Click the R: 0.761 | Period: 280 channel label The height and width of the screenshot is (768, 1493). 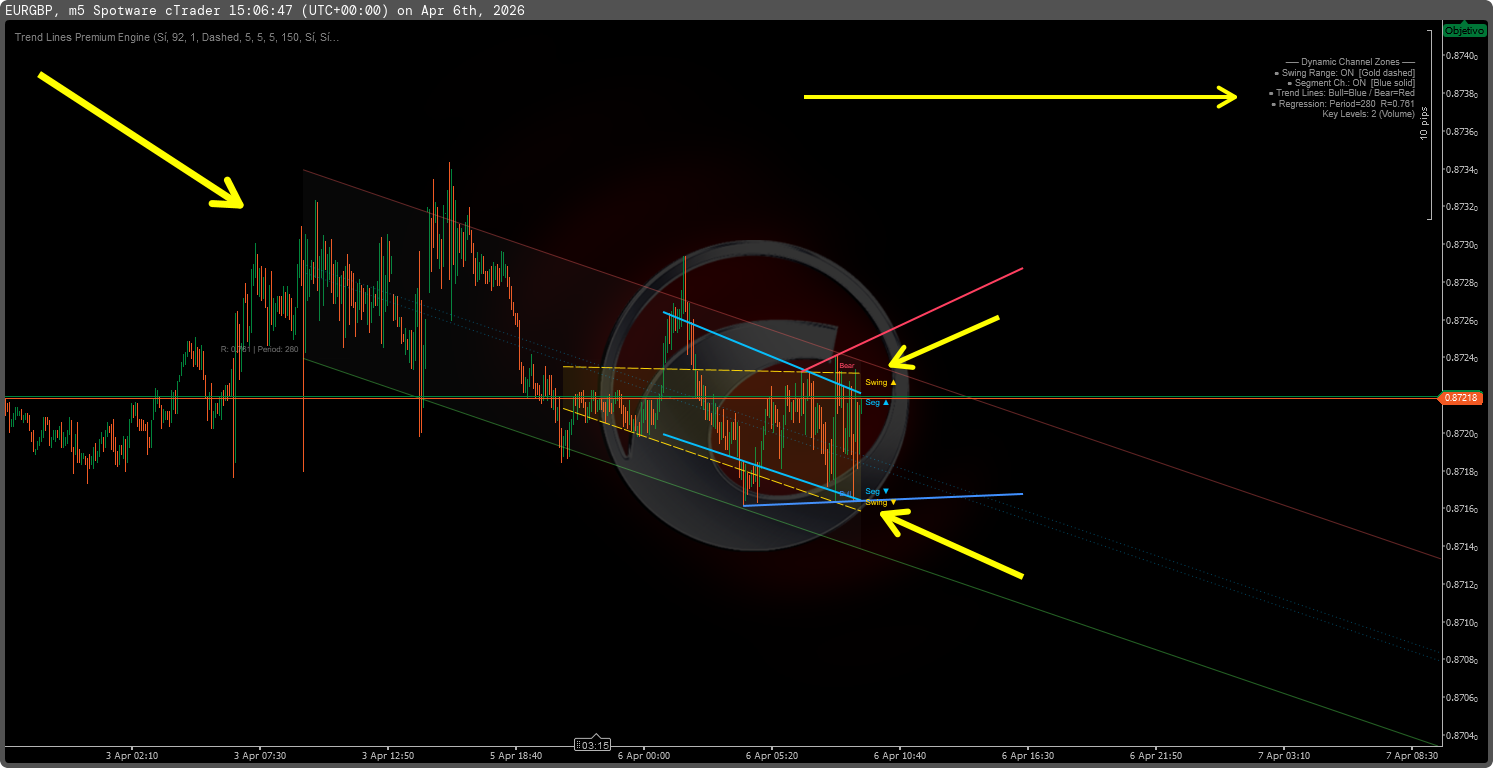pos(259,349)
